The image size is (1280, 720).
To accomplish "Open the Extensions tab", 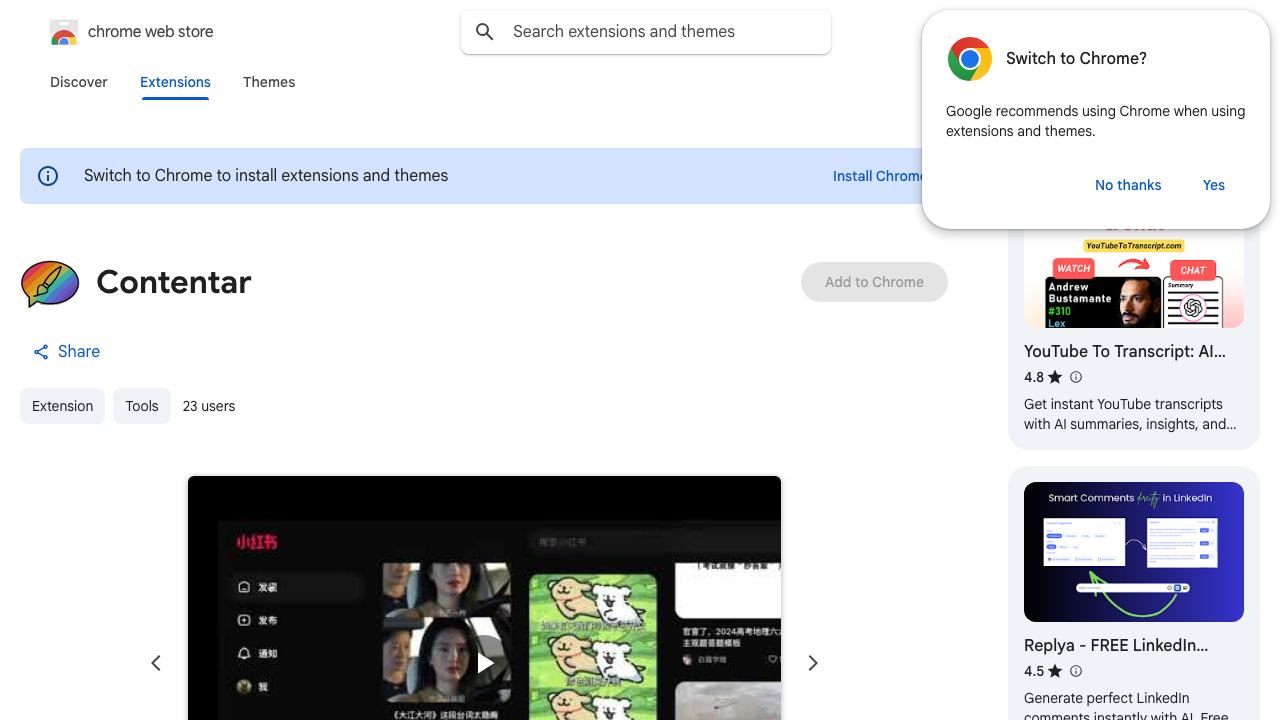I will (x=175, y=82).
